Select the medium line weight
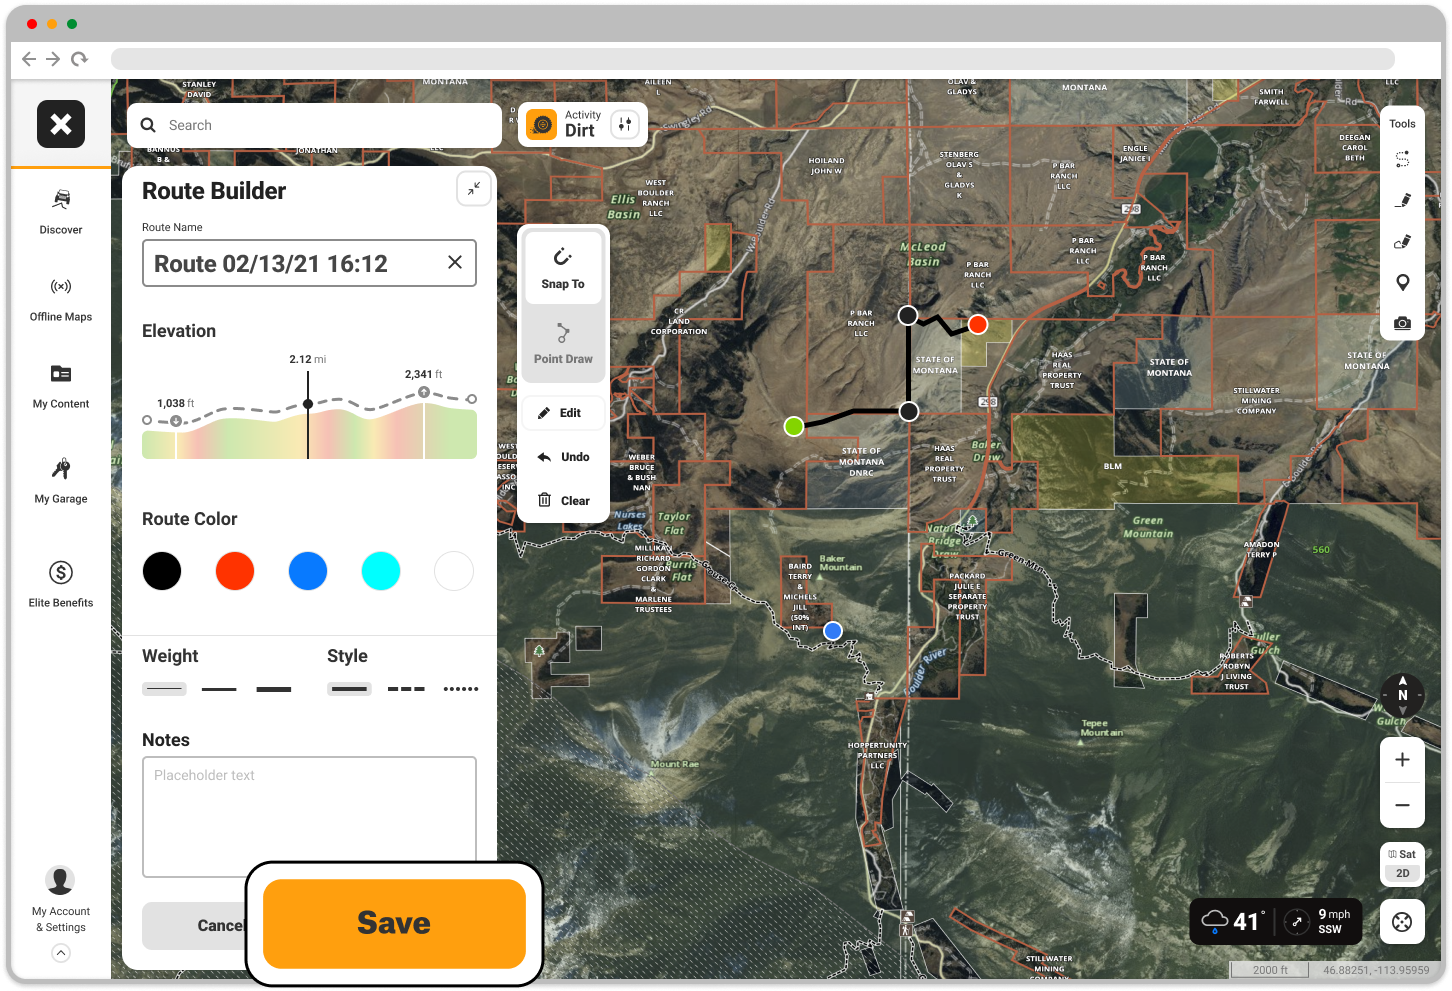 (x=219, y=689)
